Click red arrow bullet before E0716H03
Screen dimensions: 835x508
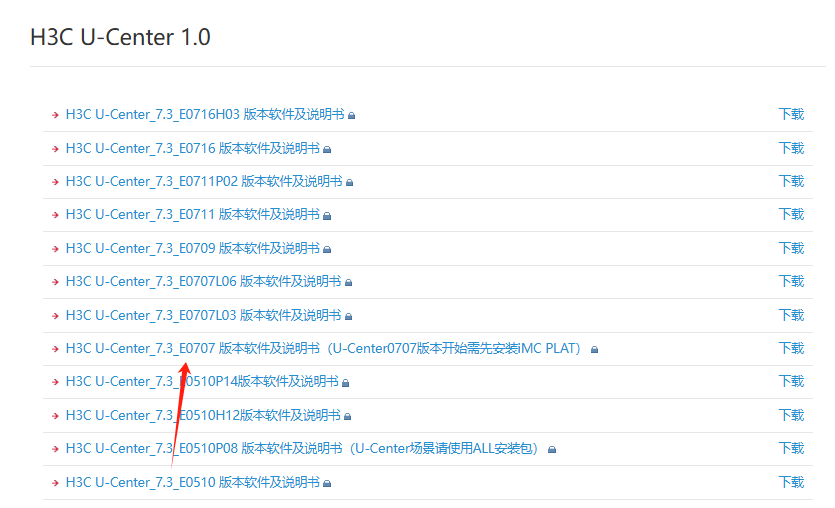coord(55,115)
